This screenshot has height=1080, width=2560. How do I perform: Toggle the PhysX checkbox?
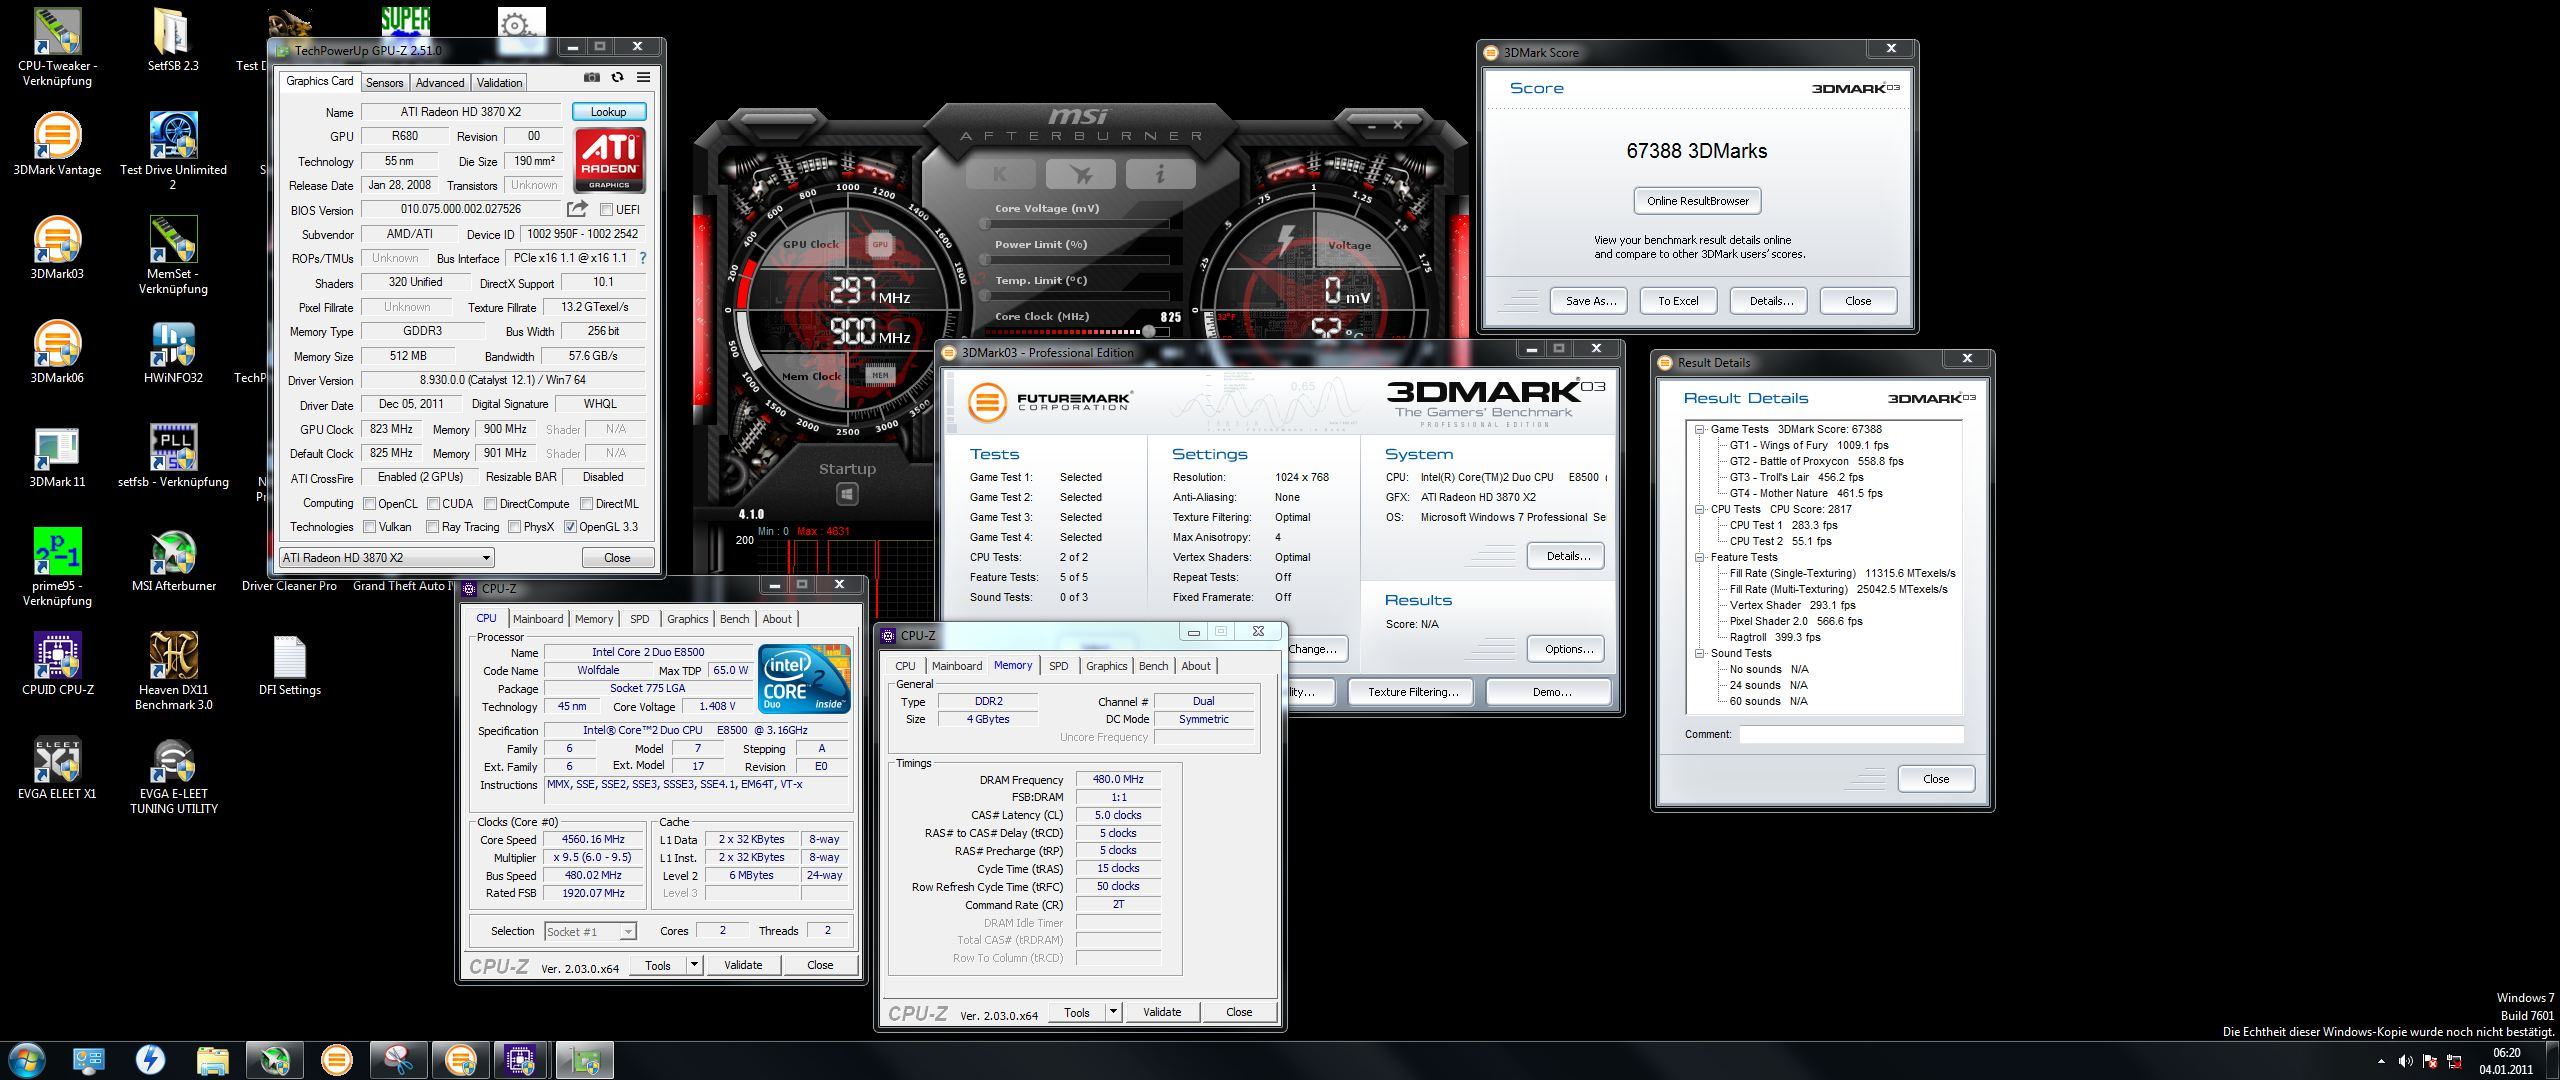click(x=514, y=527)
